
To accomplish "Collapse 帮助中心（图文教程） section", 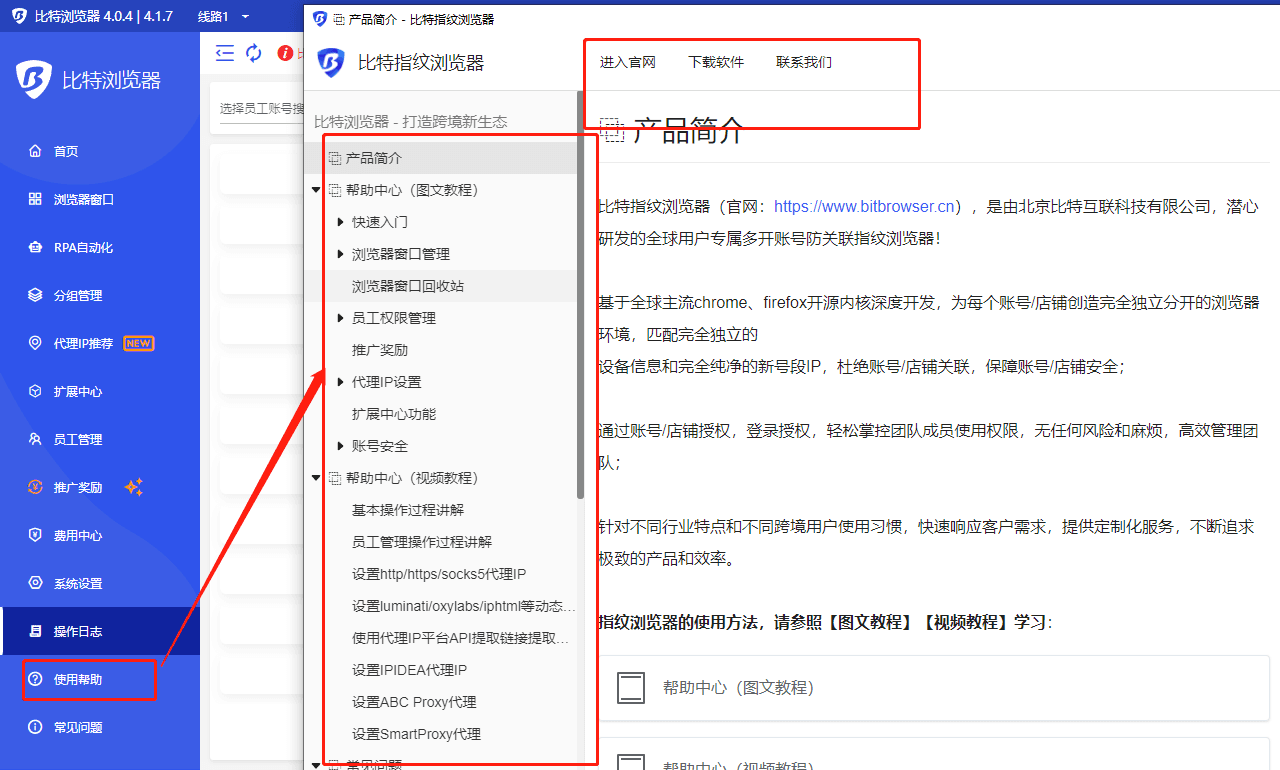I will pos(316,190).
